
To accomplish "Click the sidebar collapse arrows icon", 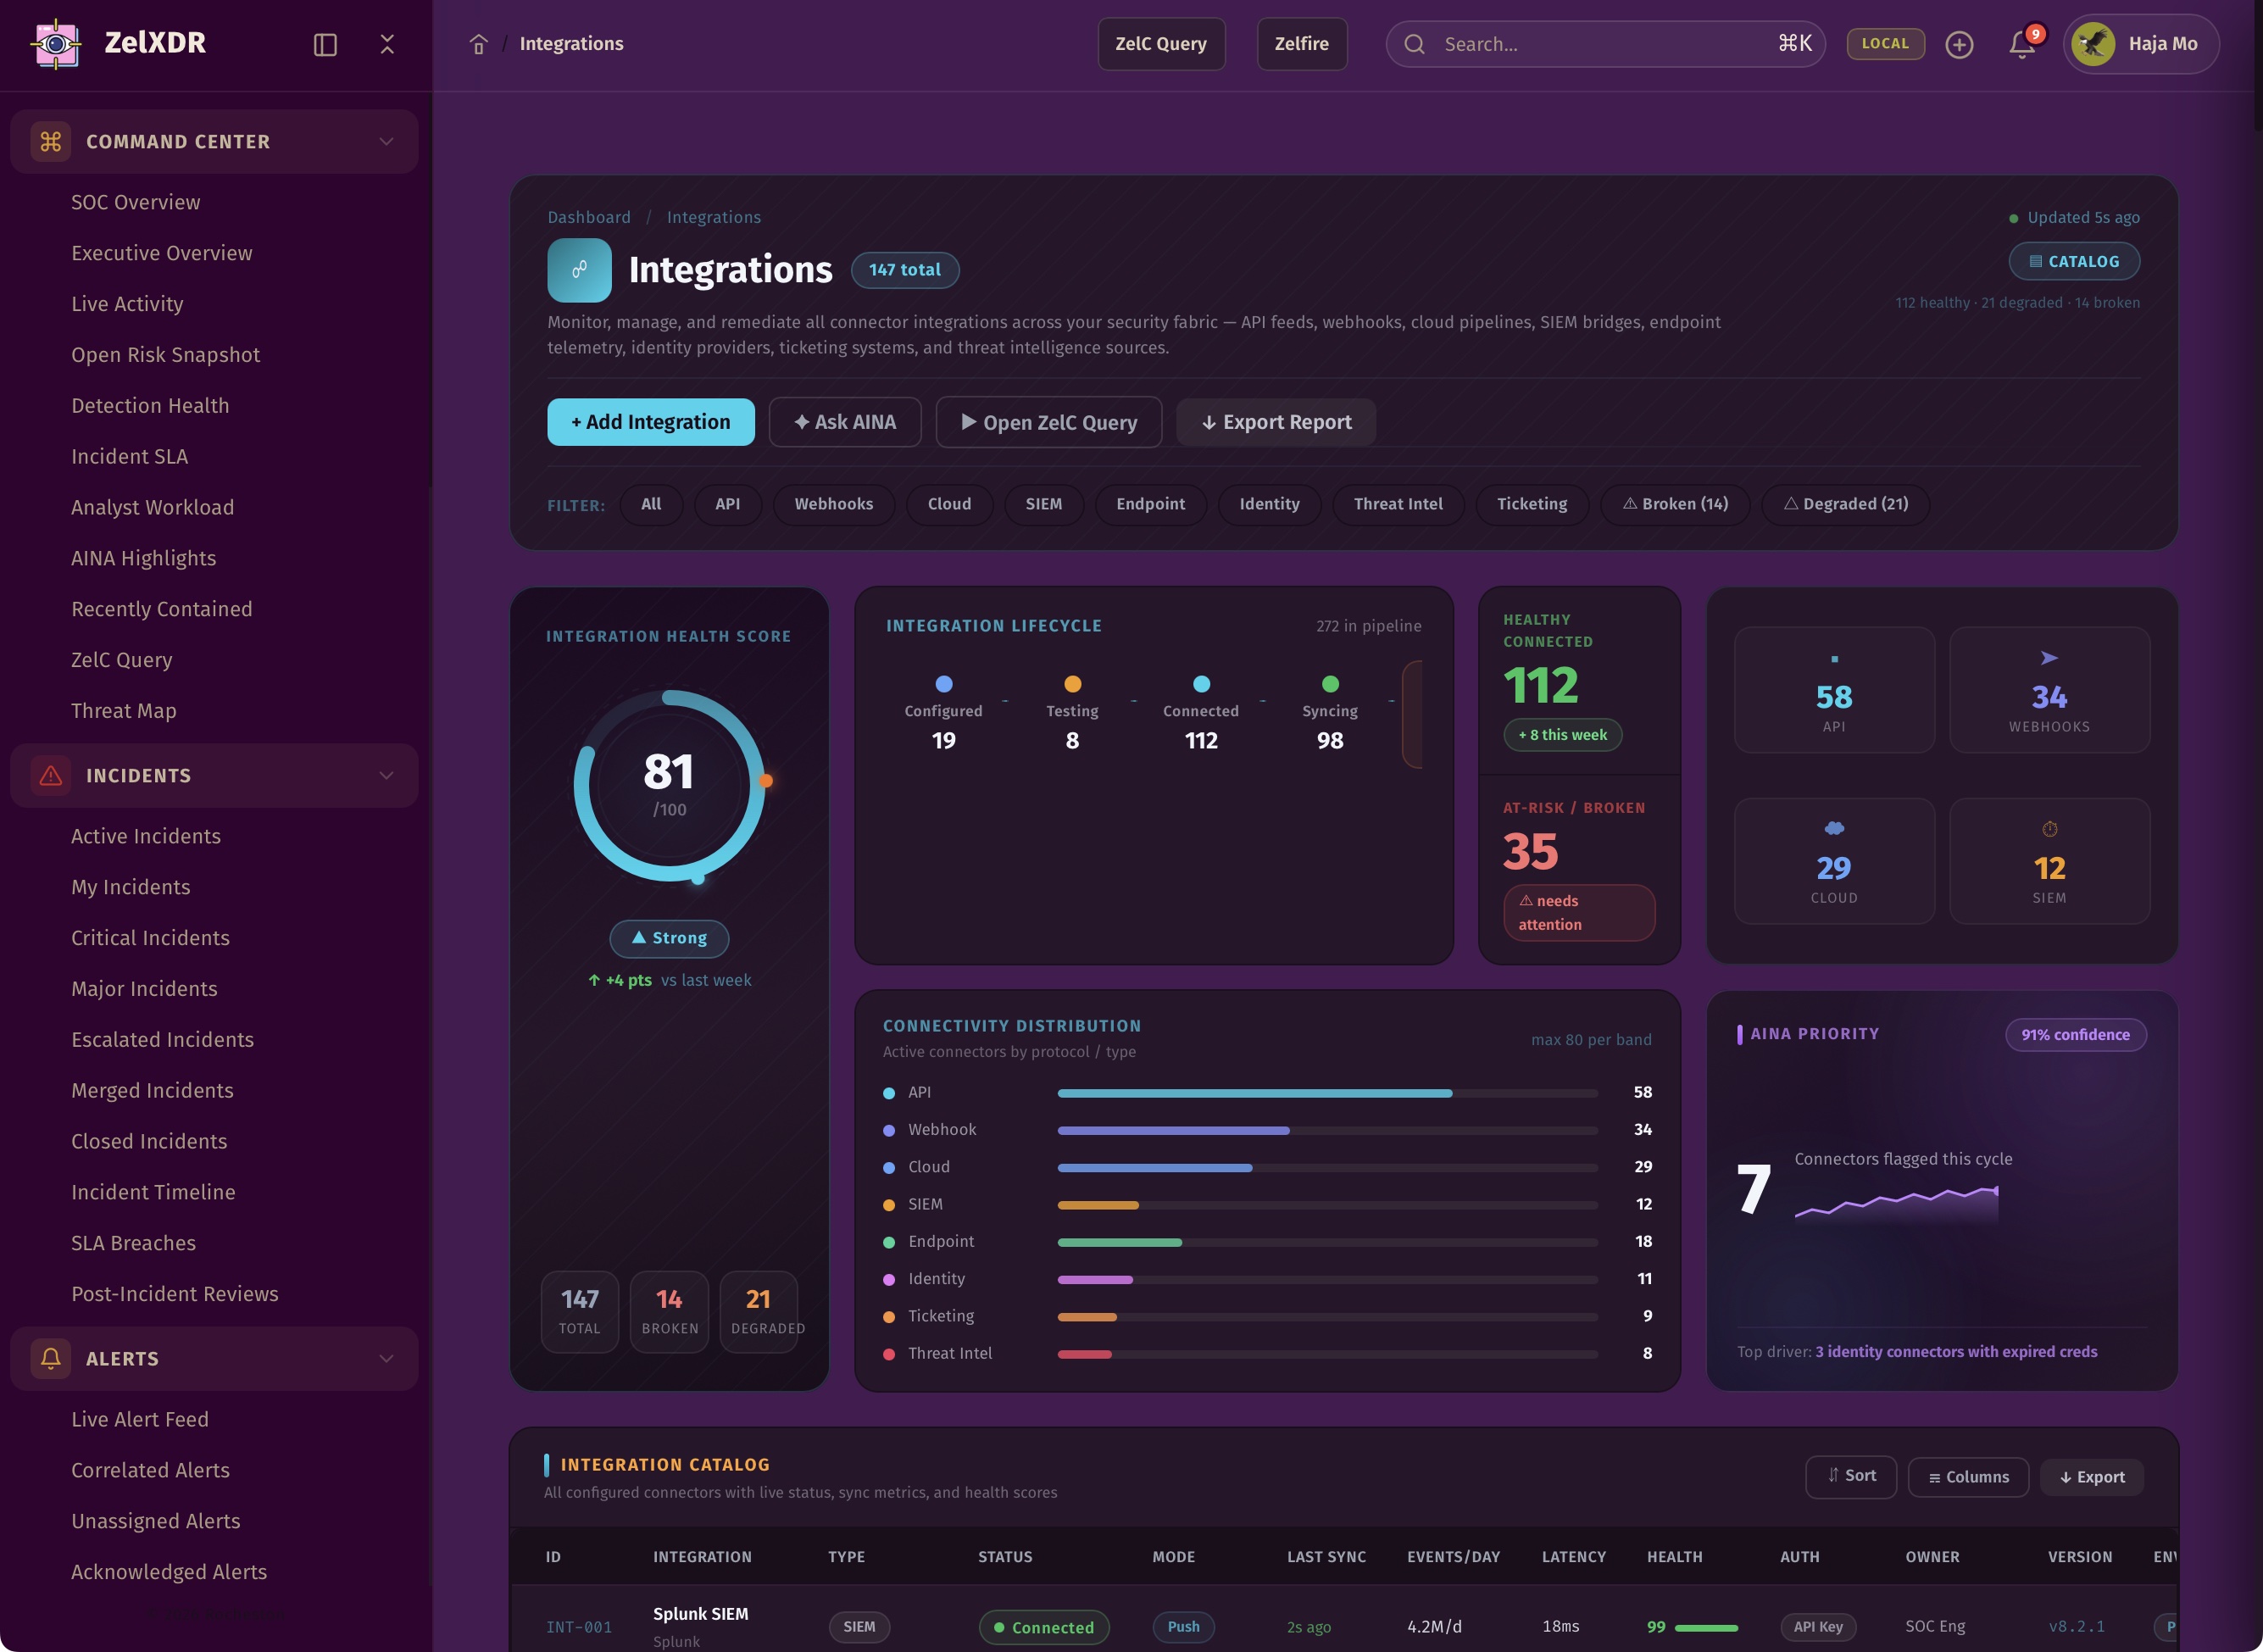I will tap(387, 44).
